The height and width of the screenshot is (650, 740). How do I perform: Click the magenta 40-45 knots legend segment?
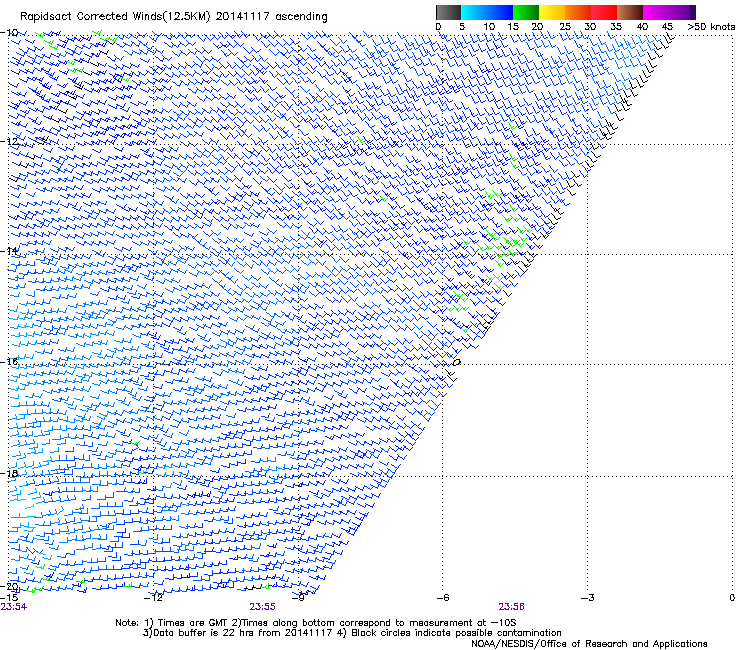[656, 12]
